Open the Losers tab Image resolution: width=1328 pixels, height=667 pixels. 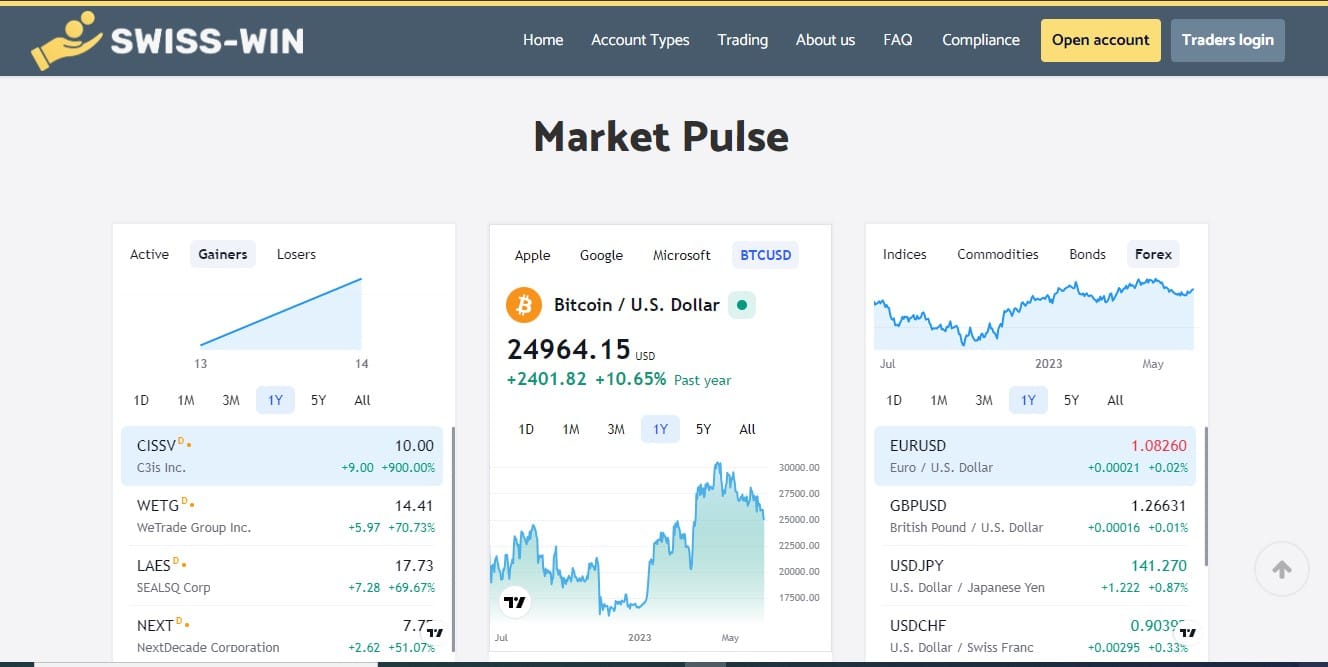[x=296, y=254]
